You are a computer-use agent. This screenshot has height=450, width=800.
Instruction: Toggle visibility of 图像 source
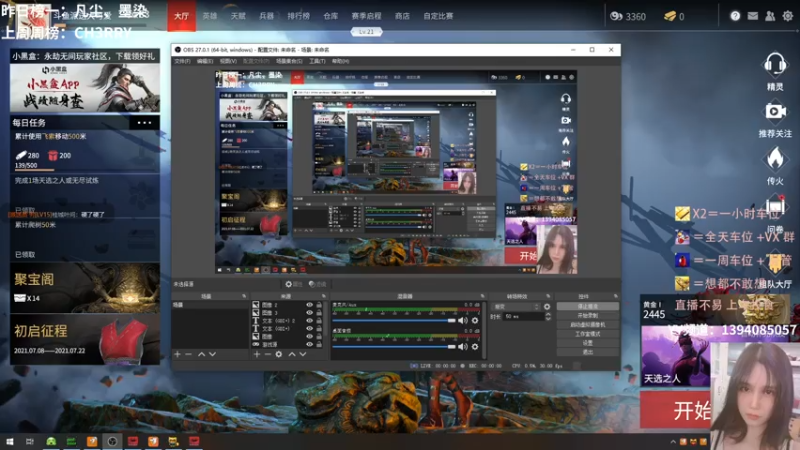309,336
